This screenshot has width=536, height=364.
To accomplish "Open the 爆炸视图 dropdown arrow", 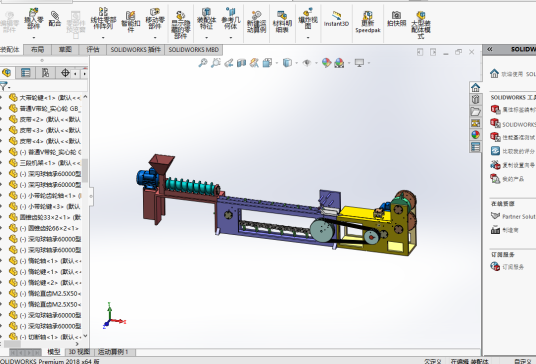I will (308, 37).
